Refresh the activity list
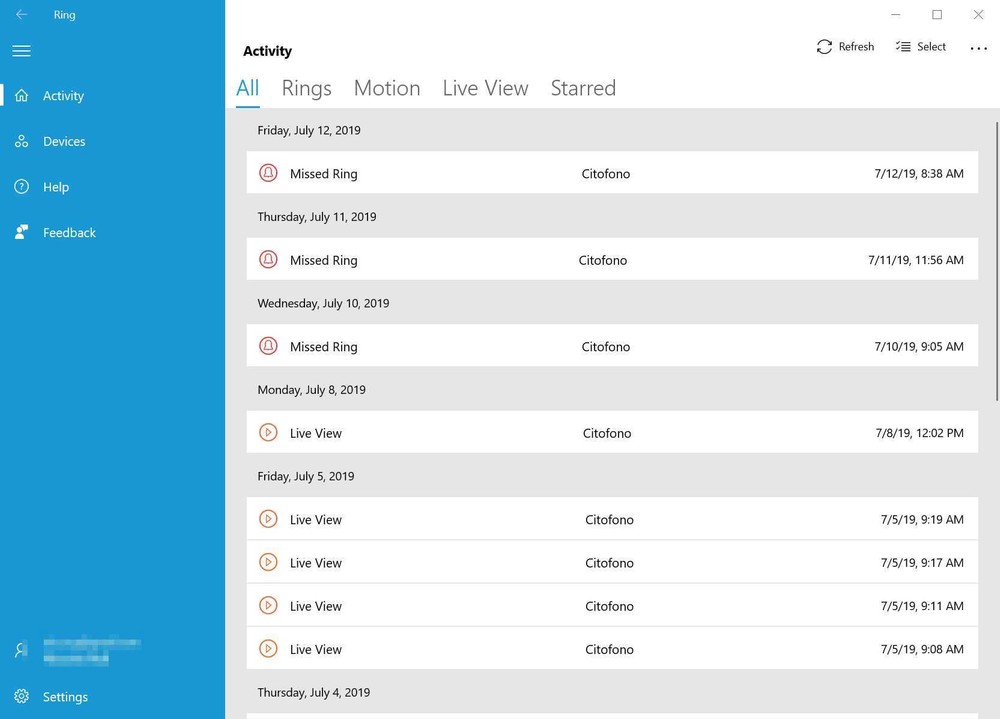The width and height of the screenshot is (1000, 719). click(x=845, y=47)
